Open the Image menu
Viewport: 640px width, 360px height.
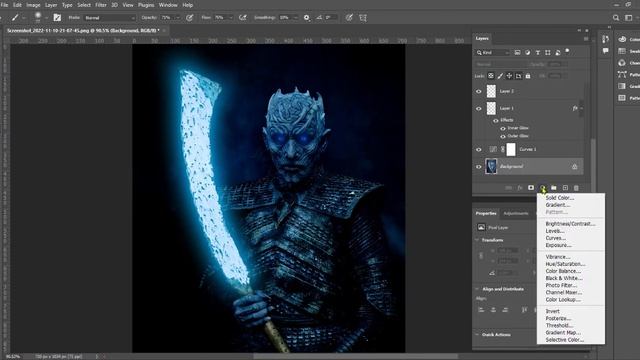tap(33, 5)
